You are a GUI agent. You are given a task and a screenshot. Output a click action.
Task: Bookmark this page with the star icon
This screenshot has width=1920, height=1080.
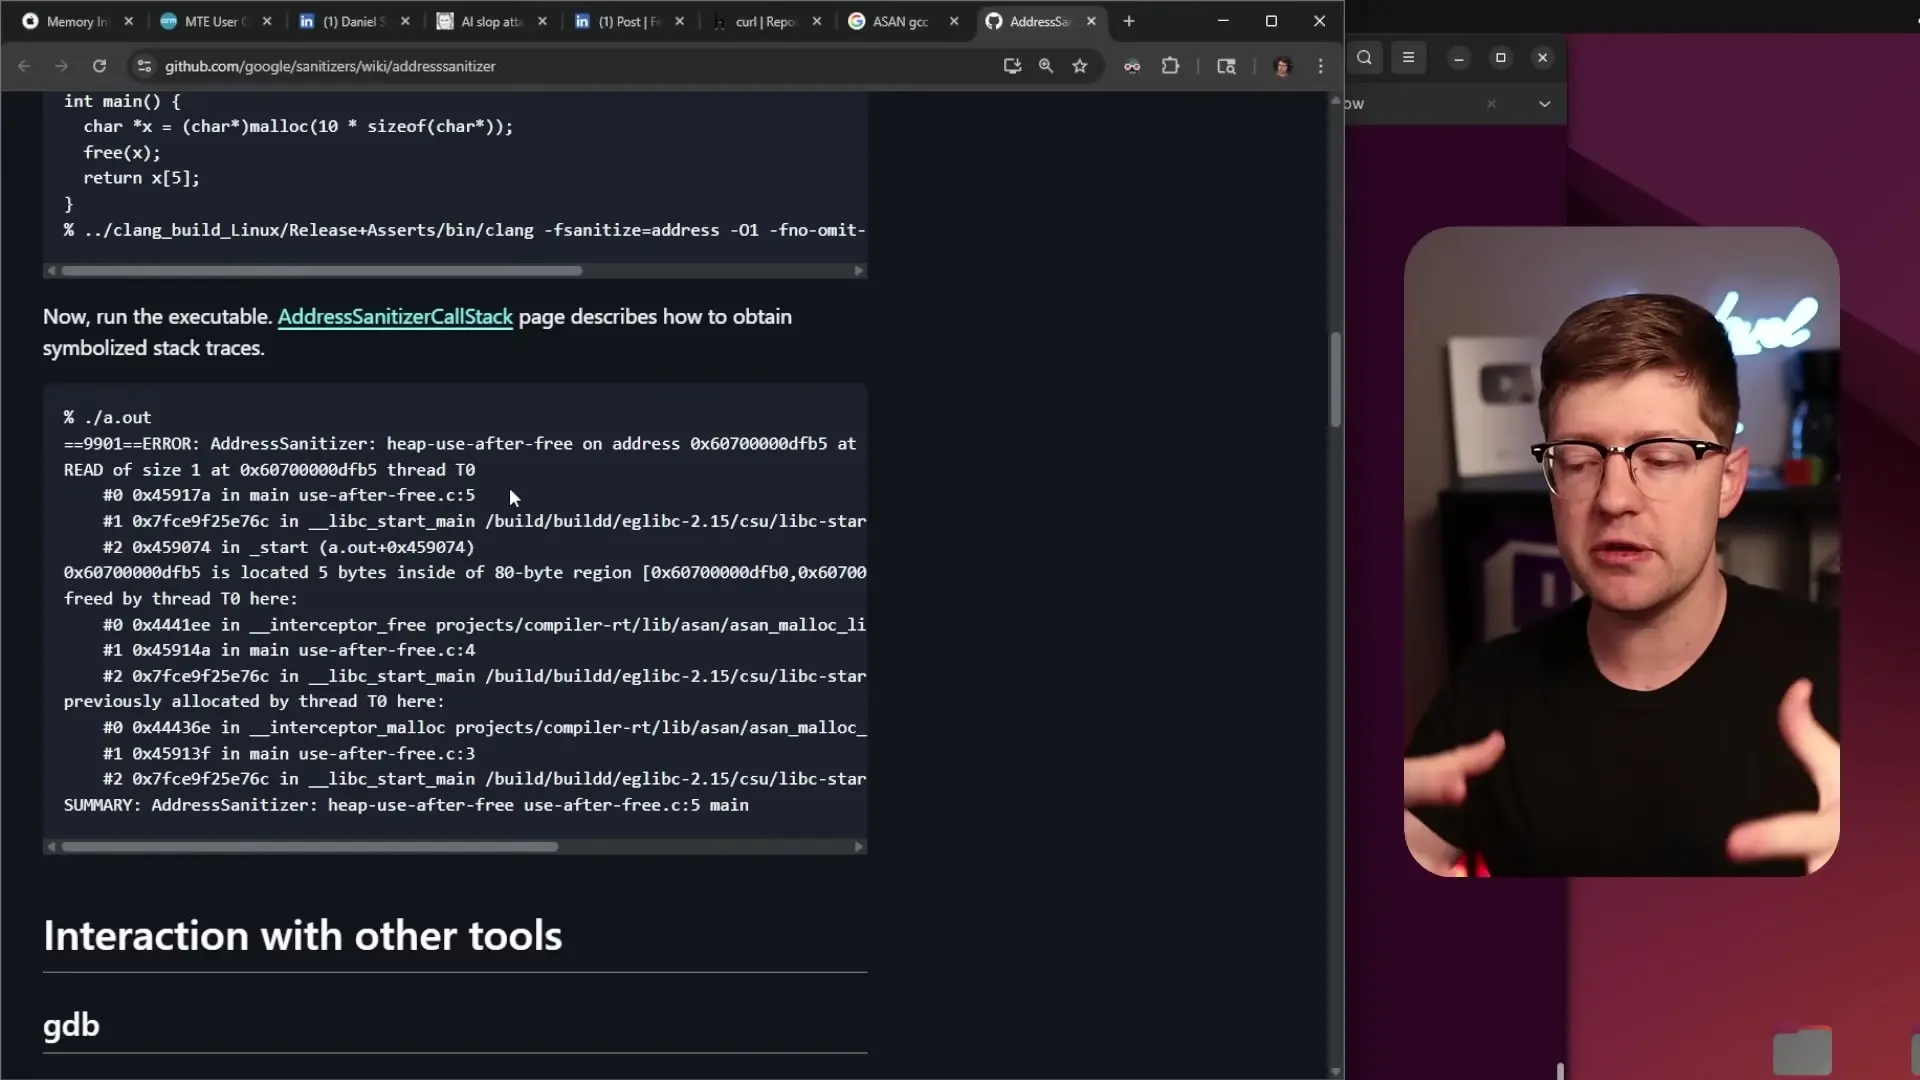tap(1080, 66)
